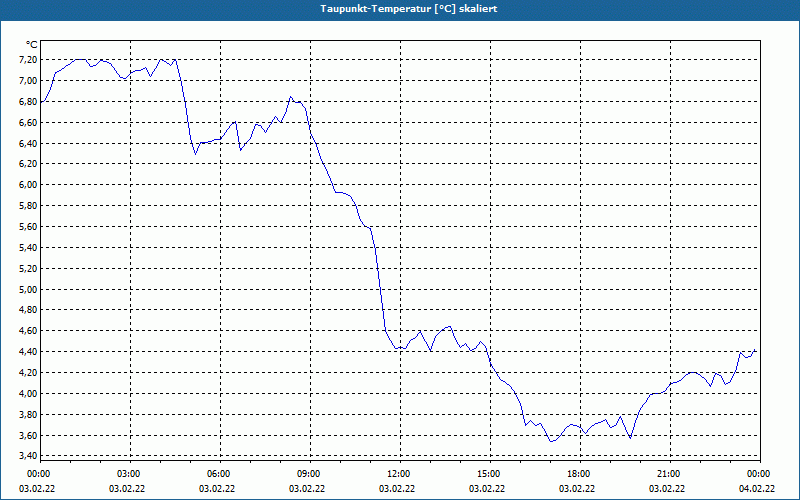Image resolution: width=800 pixels, height=500 pixels.
Task: Select the '7,20' y-axis value
Action: pyautogui.click(x=29, y=60)
